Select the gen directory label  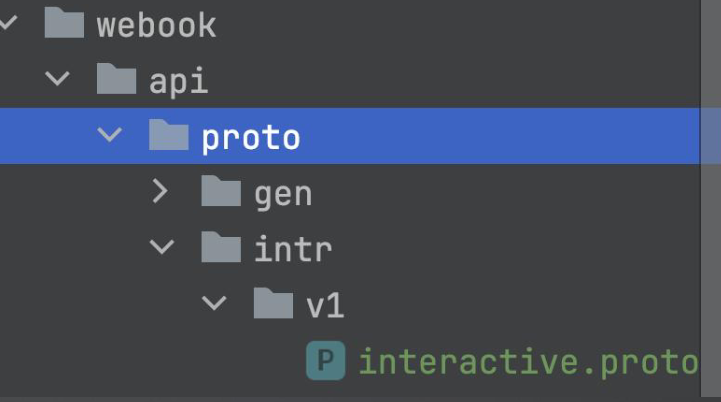tap(283, 195)
